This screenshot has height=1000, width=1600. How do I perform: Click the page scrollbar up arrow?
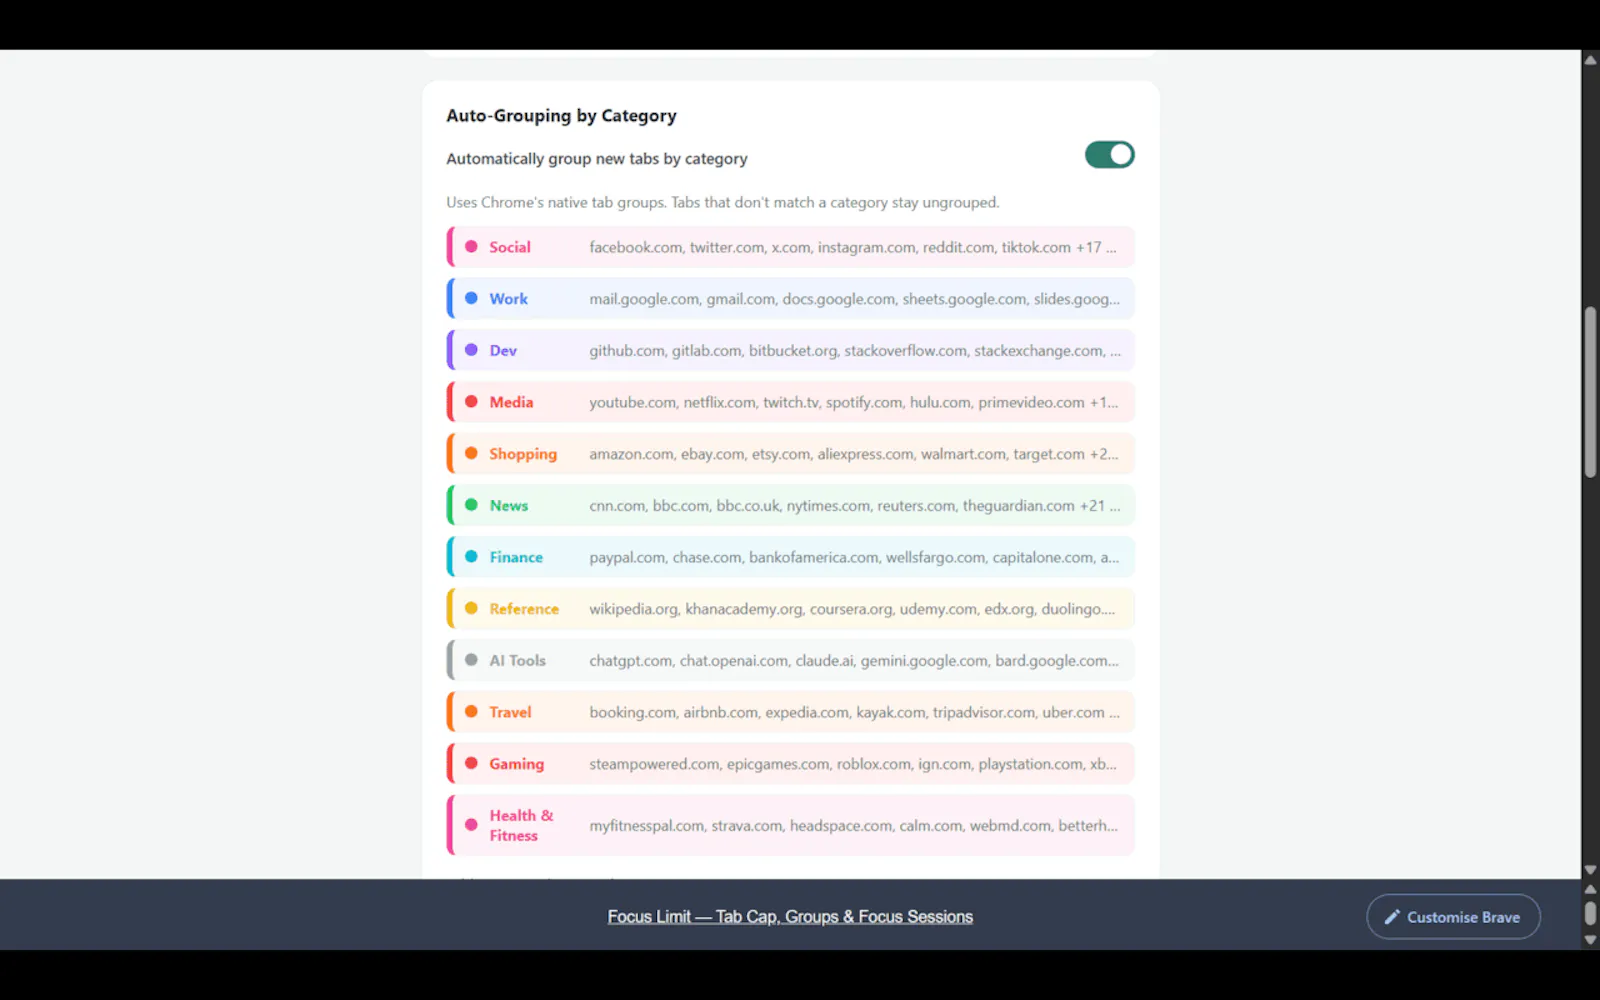point(1590,60)
